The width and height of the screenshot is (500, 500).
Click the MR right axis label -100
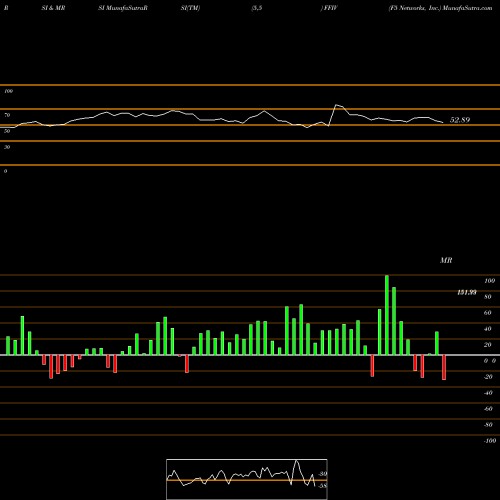490,441
